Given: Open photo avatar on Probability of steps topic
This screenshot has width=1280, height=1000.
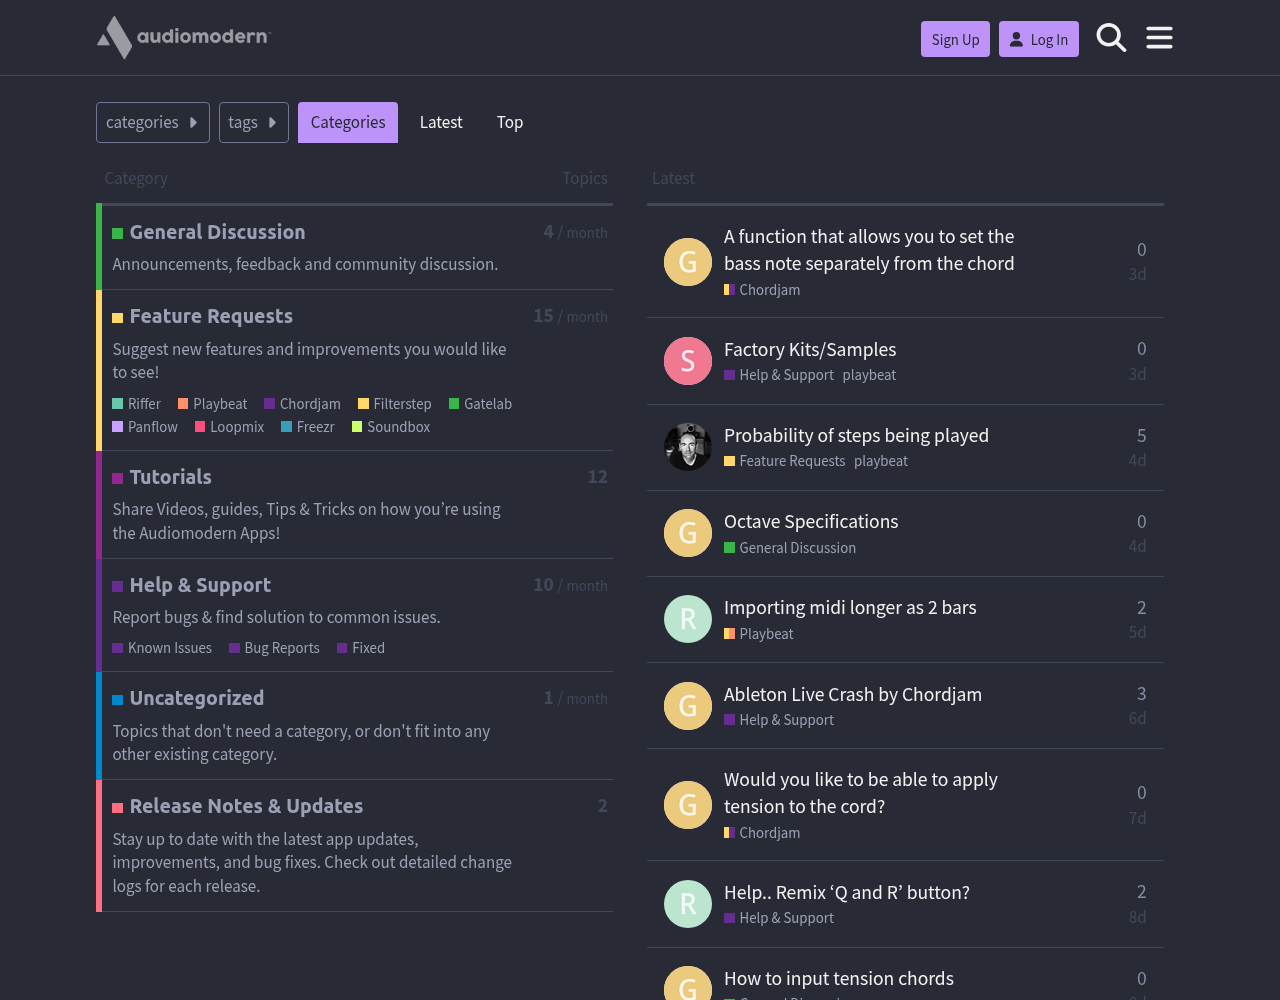Looking at the screenshot, I should pos(688,447).
